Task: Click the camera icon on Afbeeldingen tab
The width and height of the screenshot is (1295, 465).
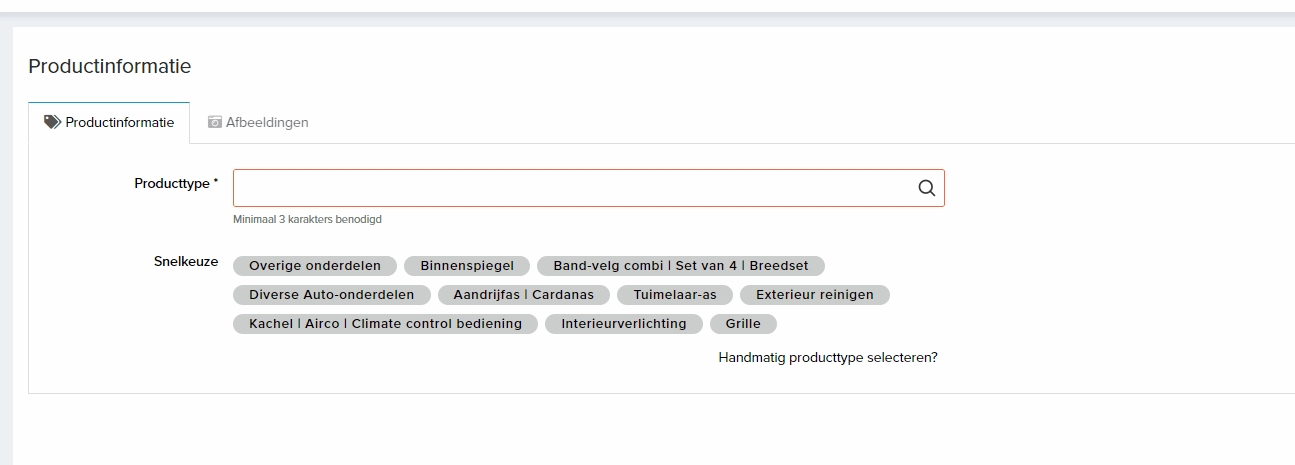Action: click(214, 122)
